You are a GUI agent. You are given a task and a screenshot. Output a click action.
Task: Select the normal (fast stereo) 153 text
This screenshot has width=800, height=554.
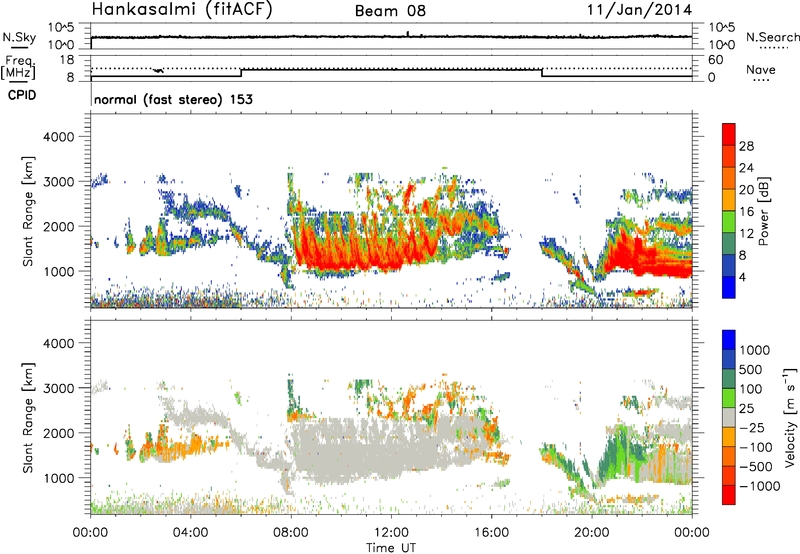pos(173,99)
